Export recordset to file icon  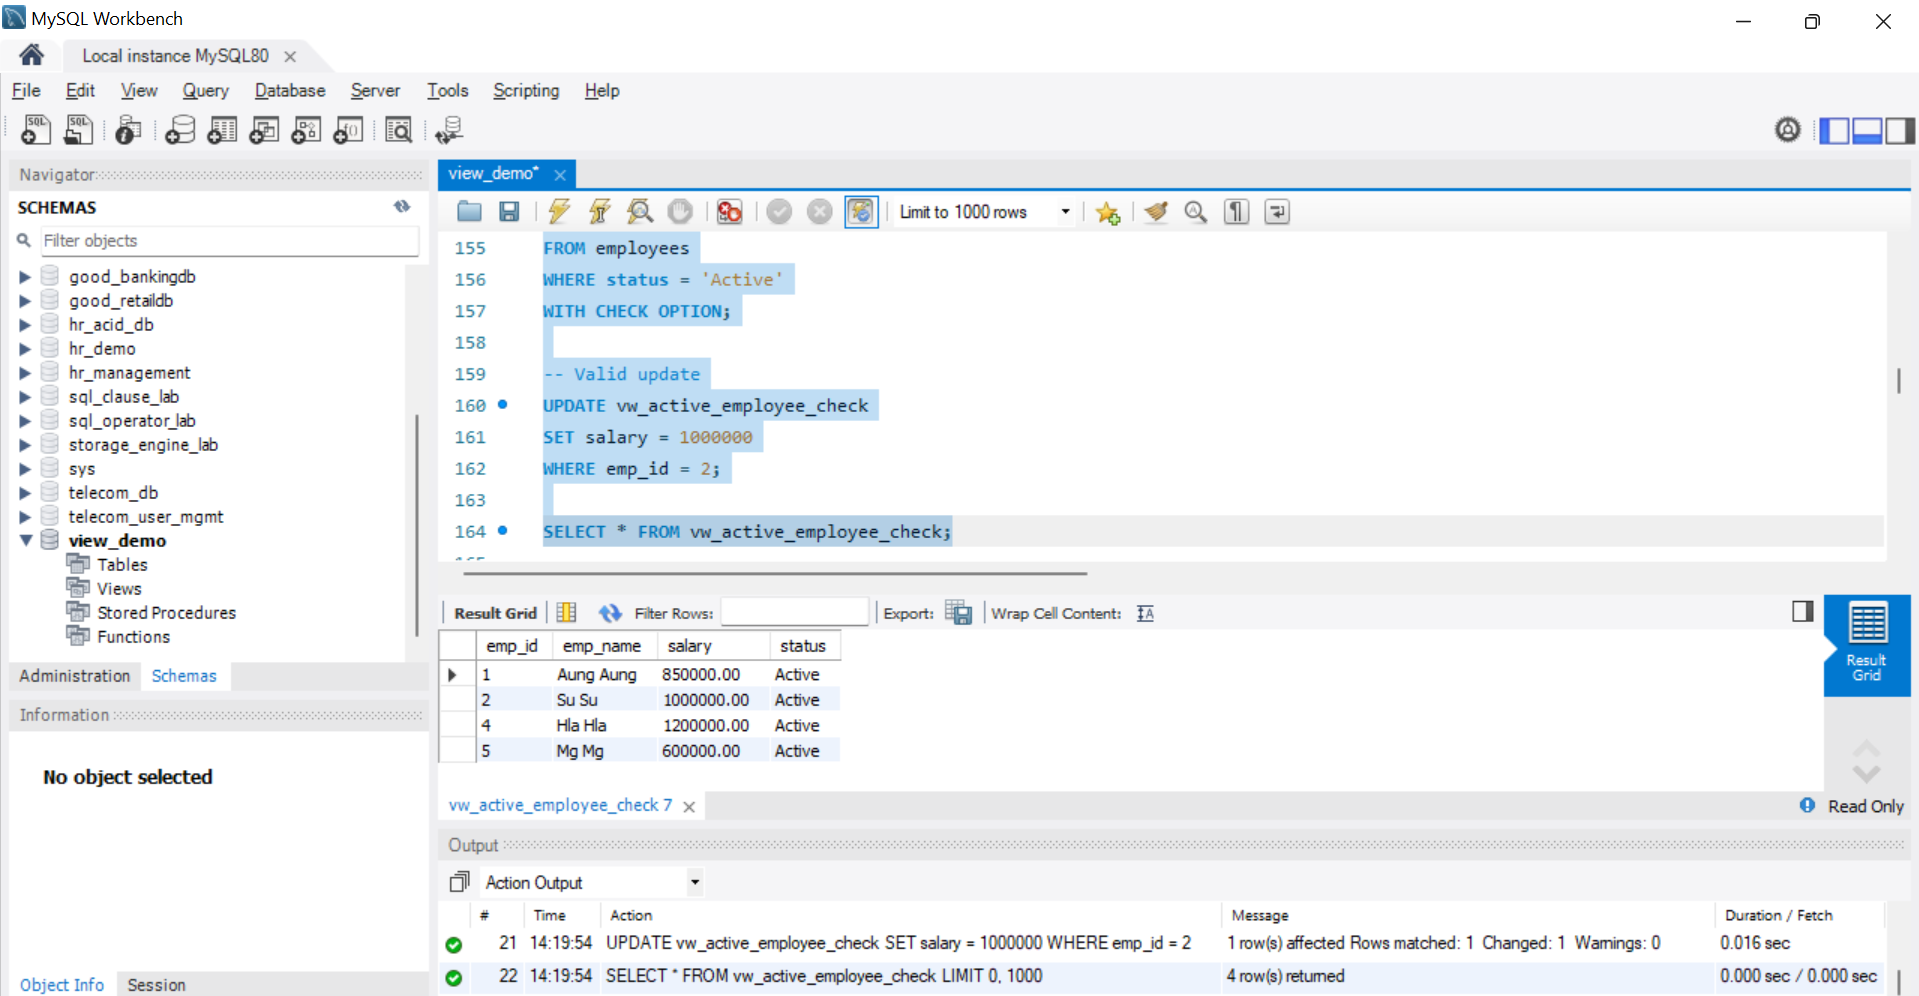pos(959,613)
